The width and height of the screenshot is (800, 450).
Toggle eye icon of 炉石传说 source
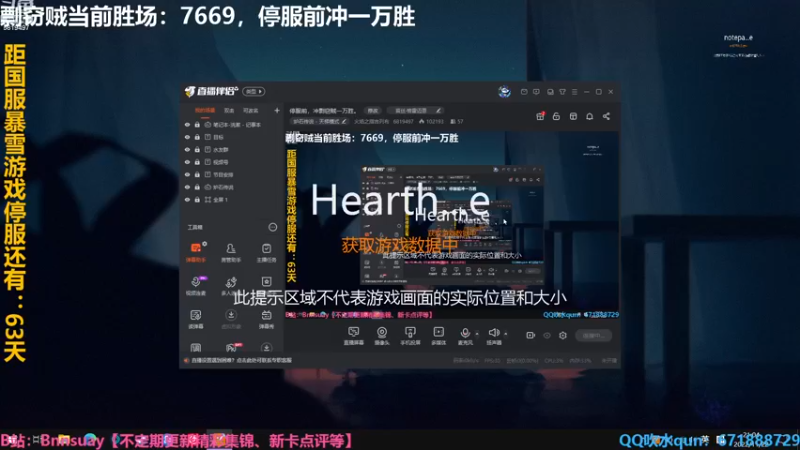pos(187,187)
